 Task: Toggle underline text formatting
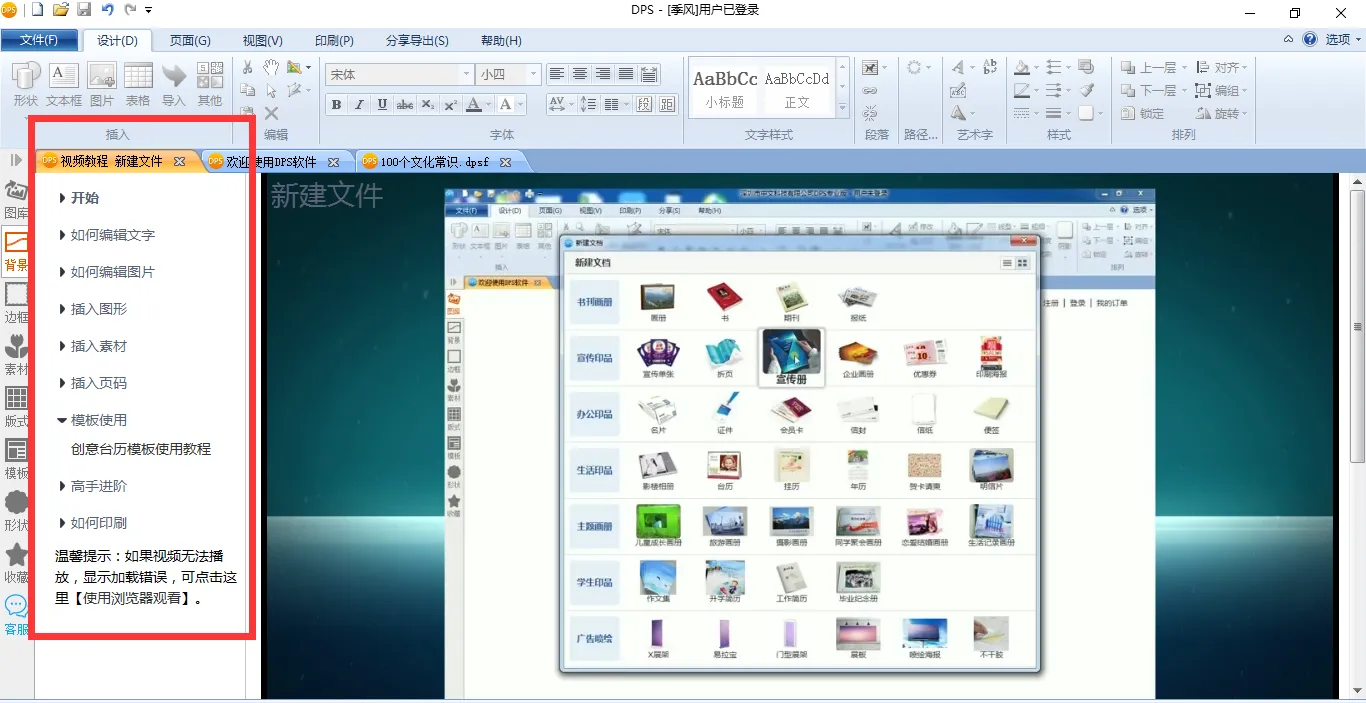[x=382, y=105]
